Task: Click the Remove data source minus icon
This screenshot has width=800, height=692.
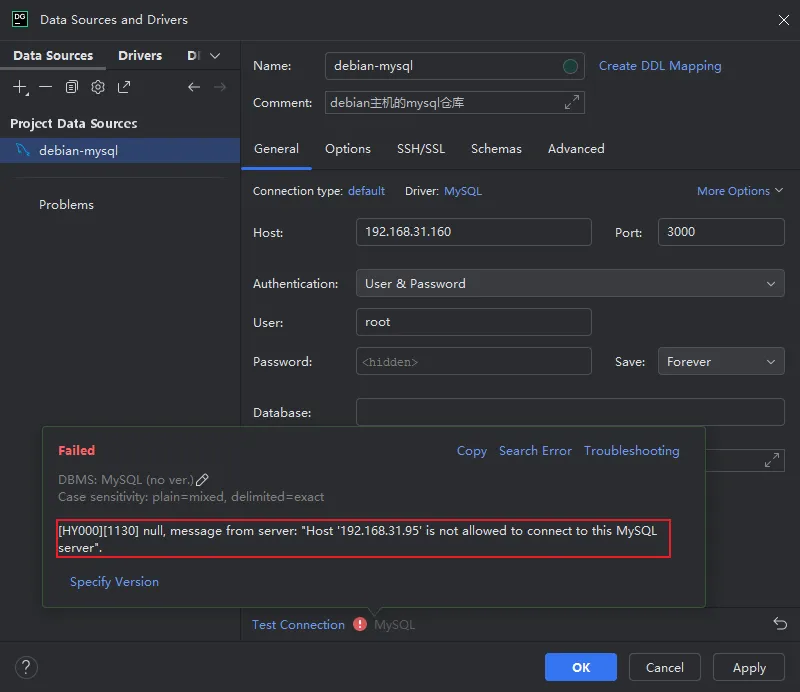Action: point(46,87)
